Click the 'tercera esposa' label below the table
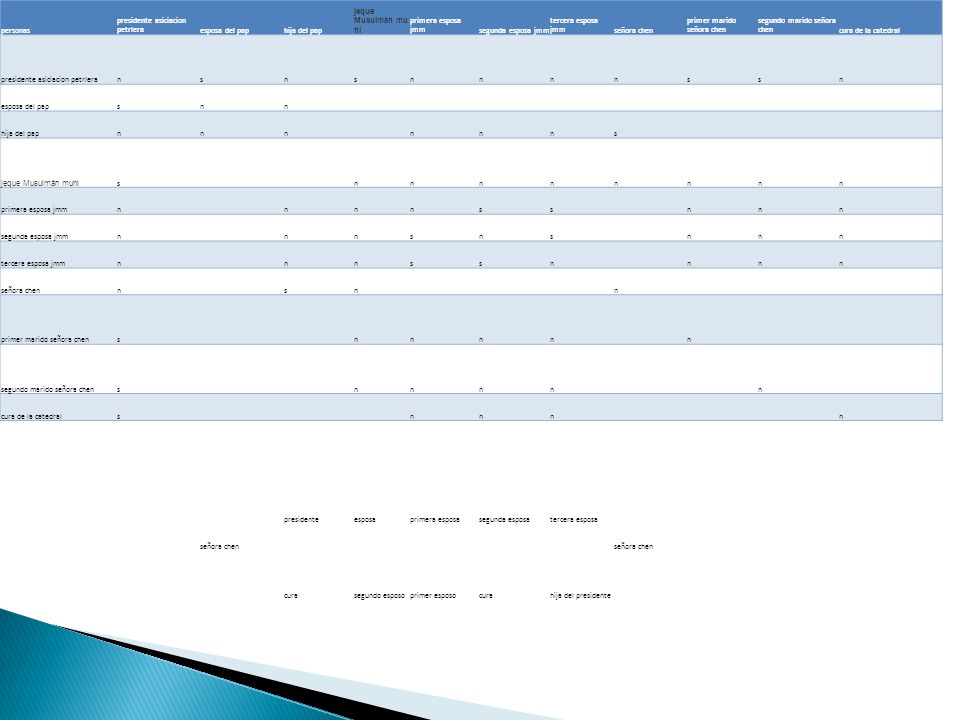 click(574, 519)
